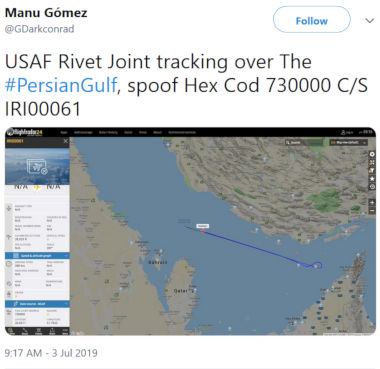Open the #PersianGulf hashtag link

[61, 85]
